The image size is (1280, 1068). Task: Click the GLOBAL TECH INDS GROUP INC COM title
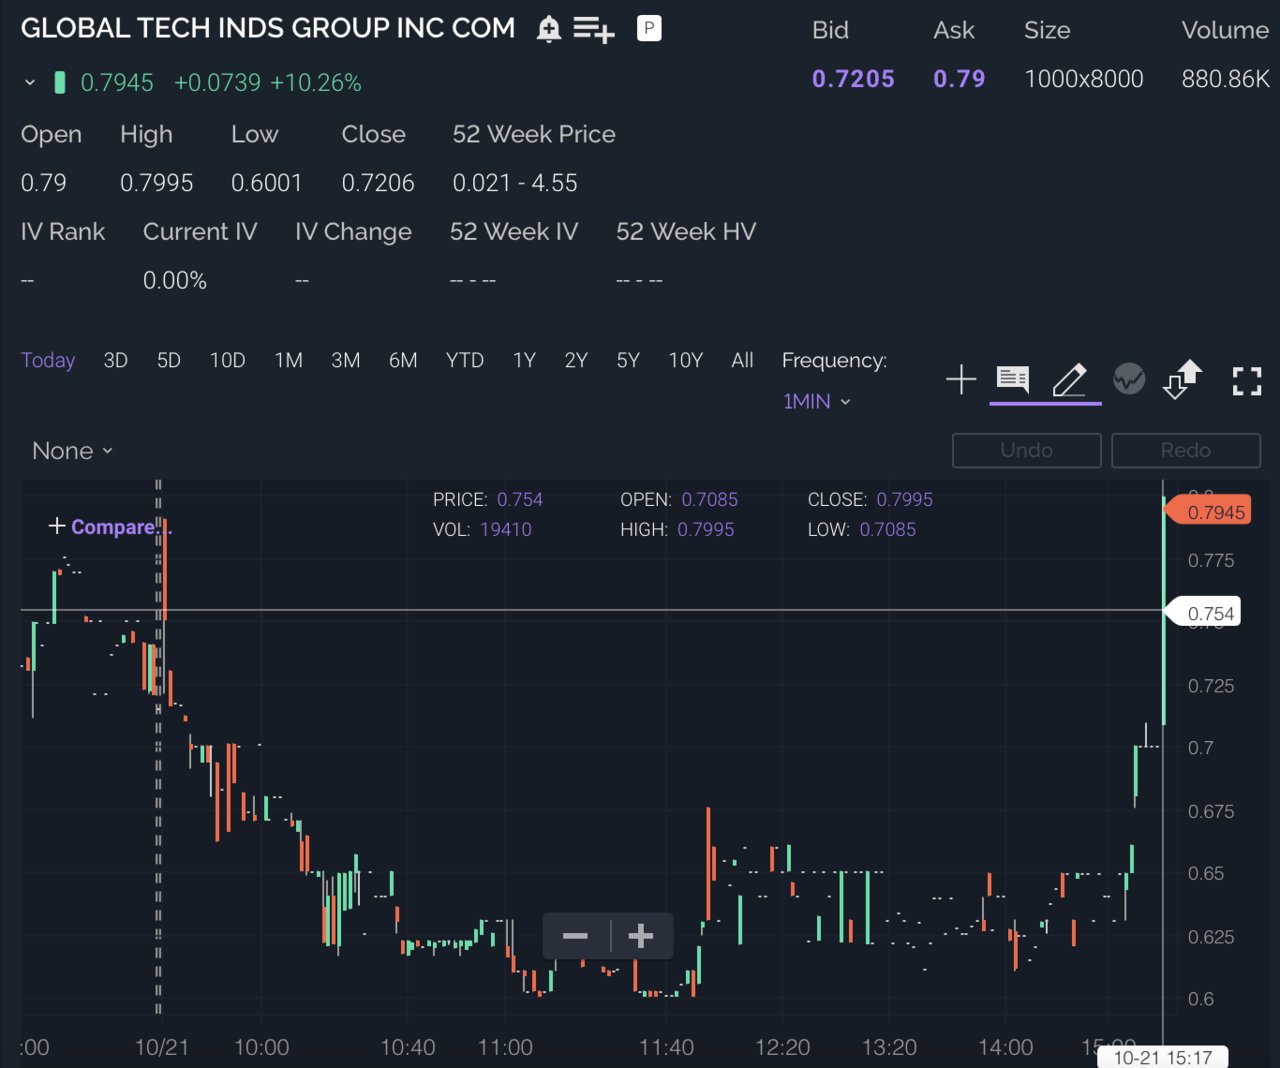click(x=268, y=28)
